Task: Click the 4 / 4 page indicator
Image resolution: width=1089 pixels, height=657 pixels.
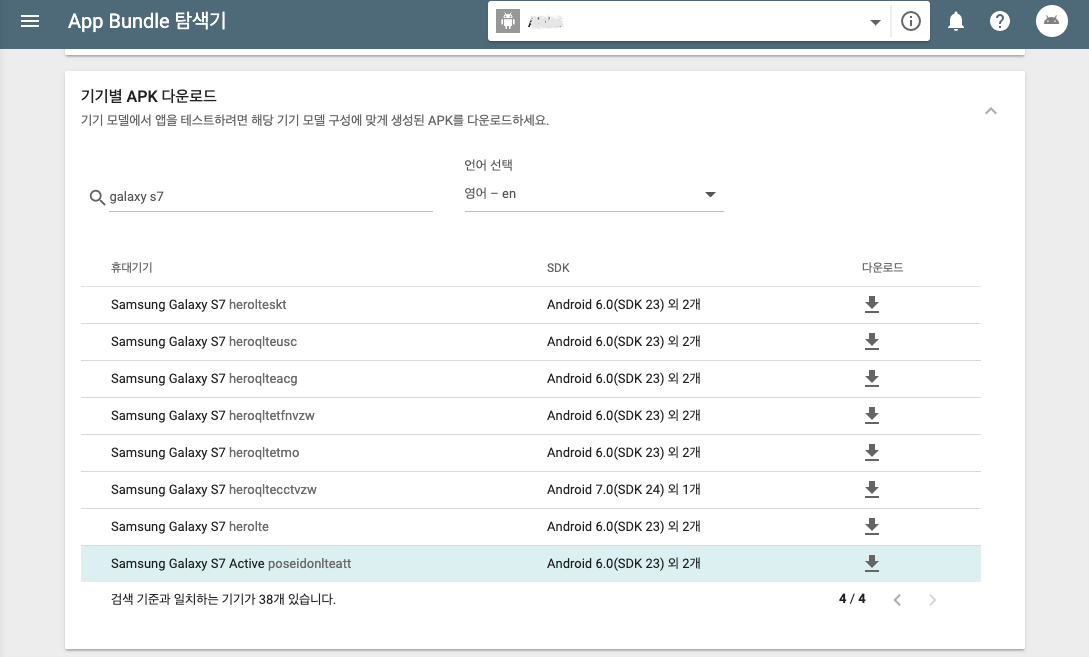Action: tap(852, 599)
